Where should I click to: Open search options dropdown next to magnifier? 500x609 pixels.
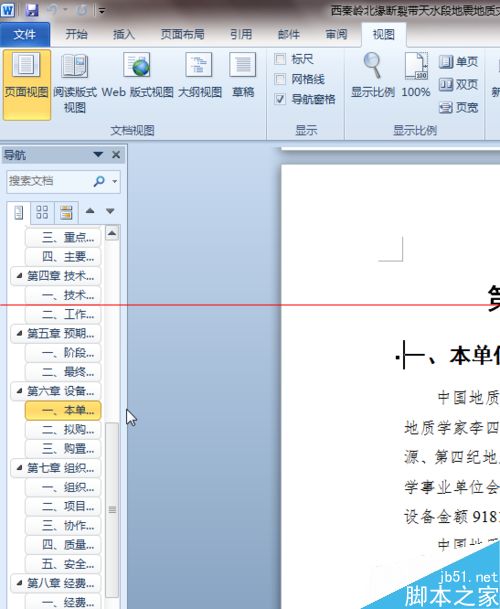[x=115, y=181]
